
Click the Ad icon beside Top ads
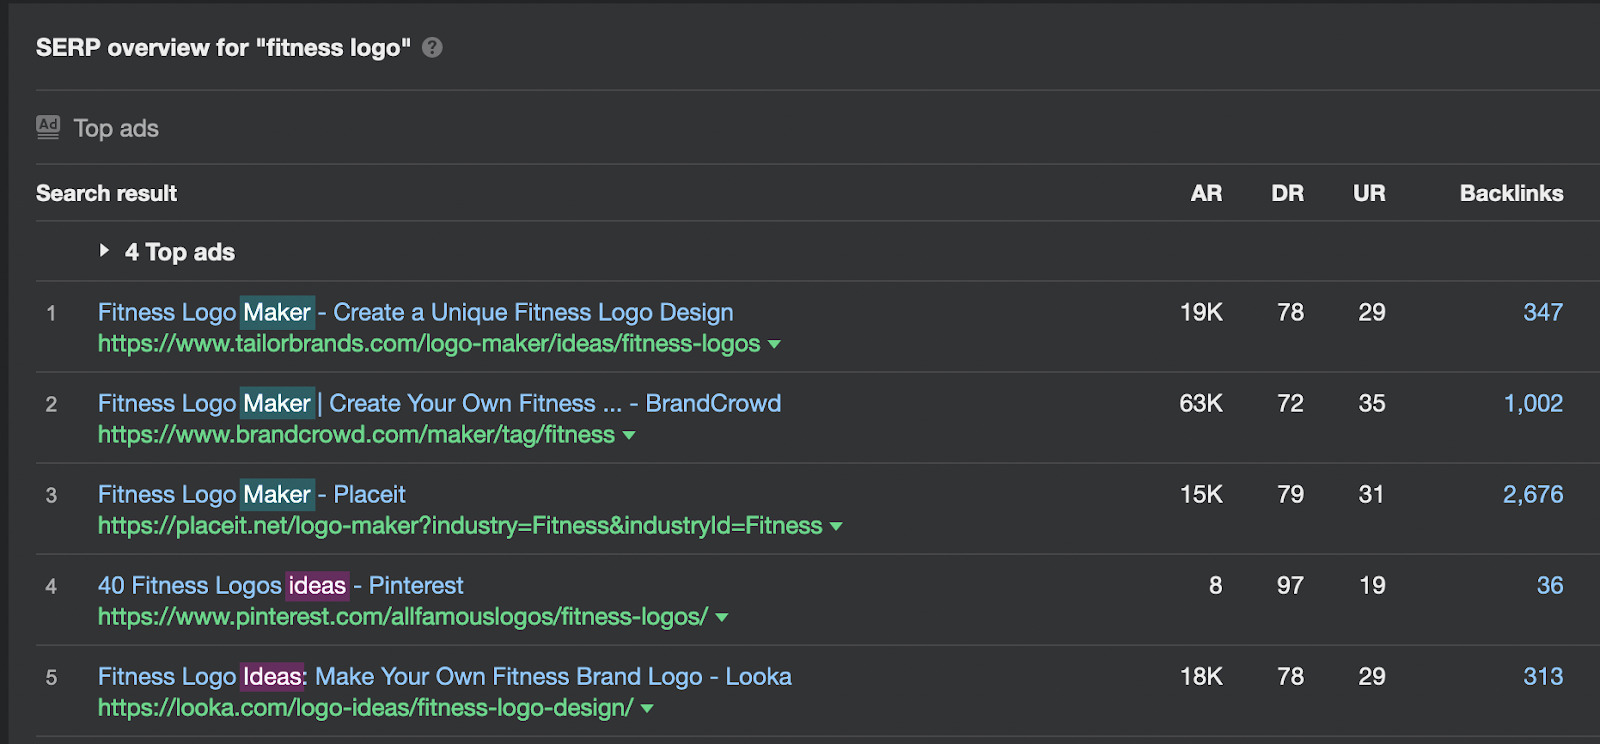pyautogui.click(x=48, y=127)
